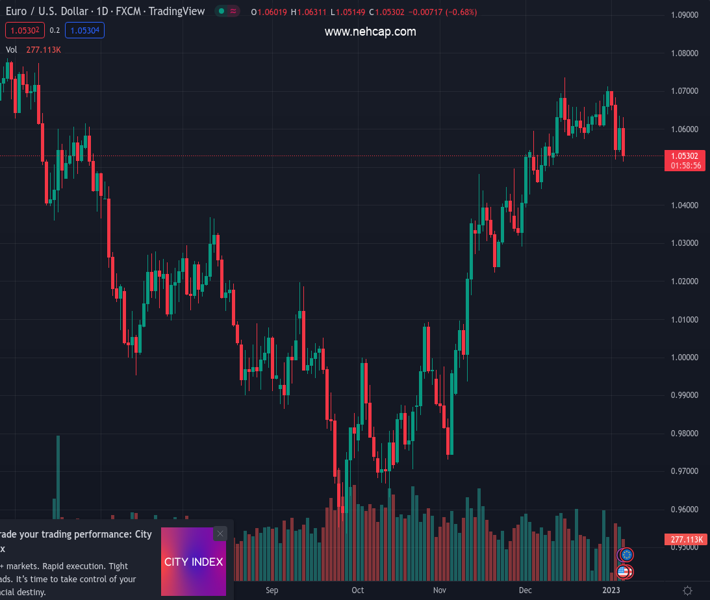Click the blue buy price 1.05304 button
The image size is (710, 600).
(86, 30)
